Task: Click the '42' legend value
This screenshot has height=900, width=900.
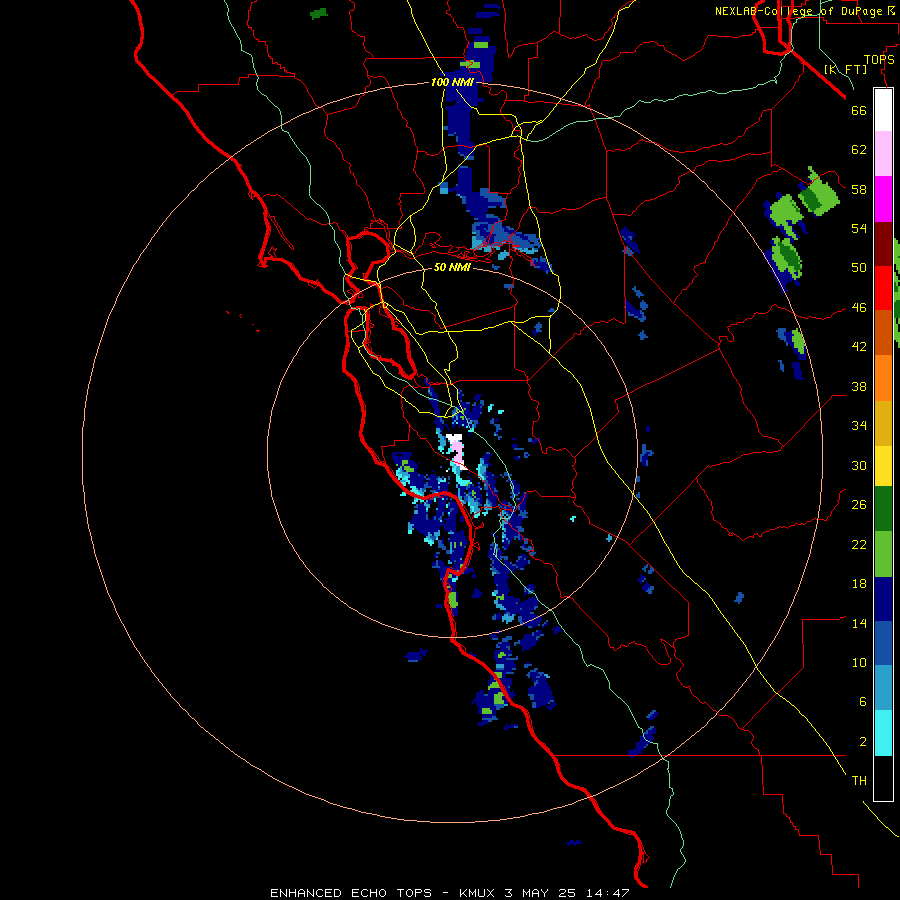Action: 859,347
